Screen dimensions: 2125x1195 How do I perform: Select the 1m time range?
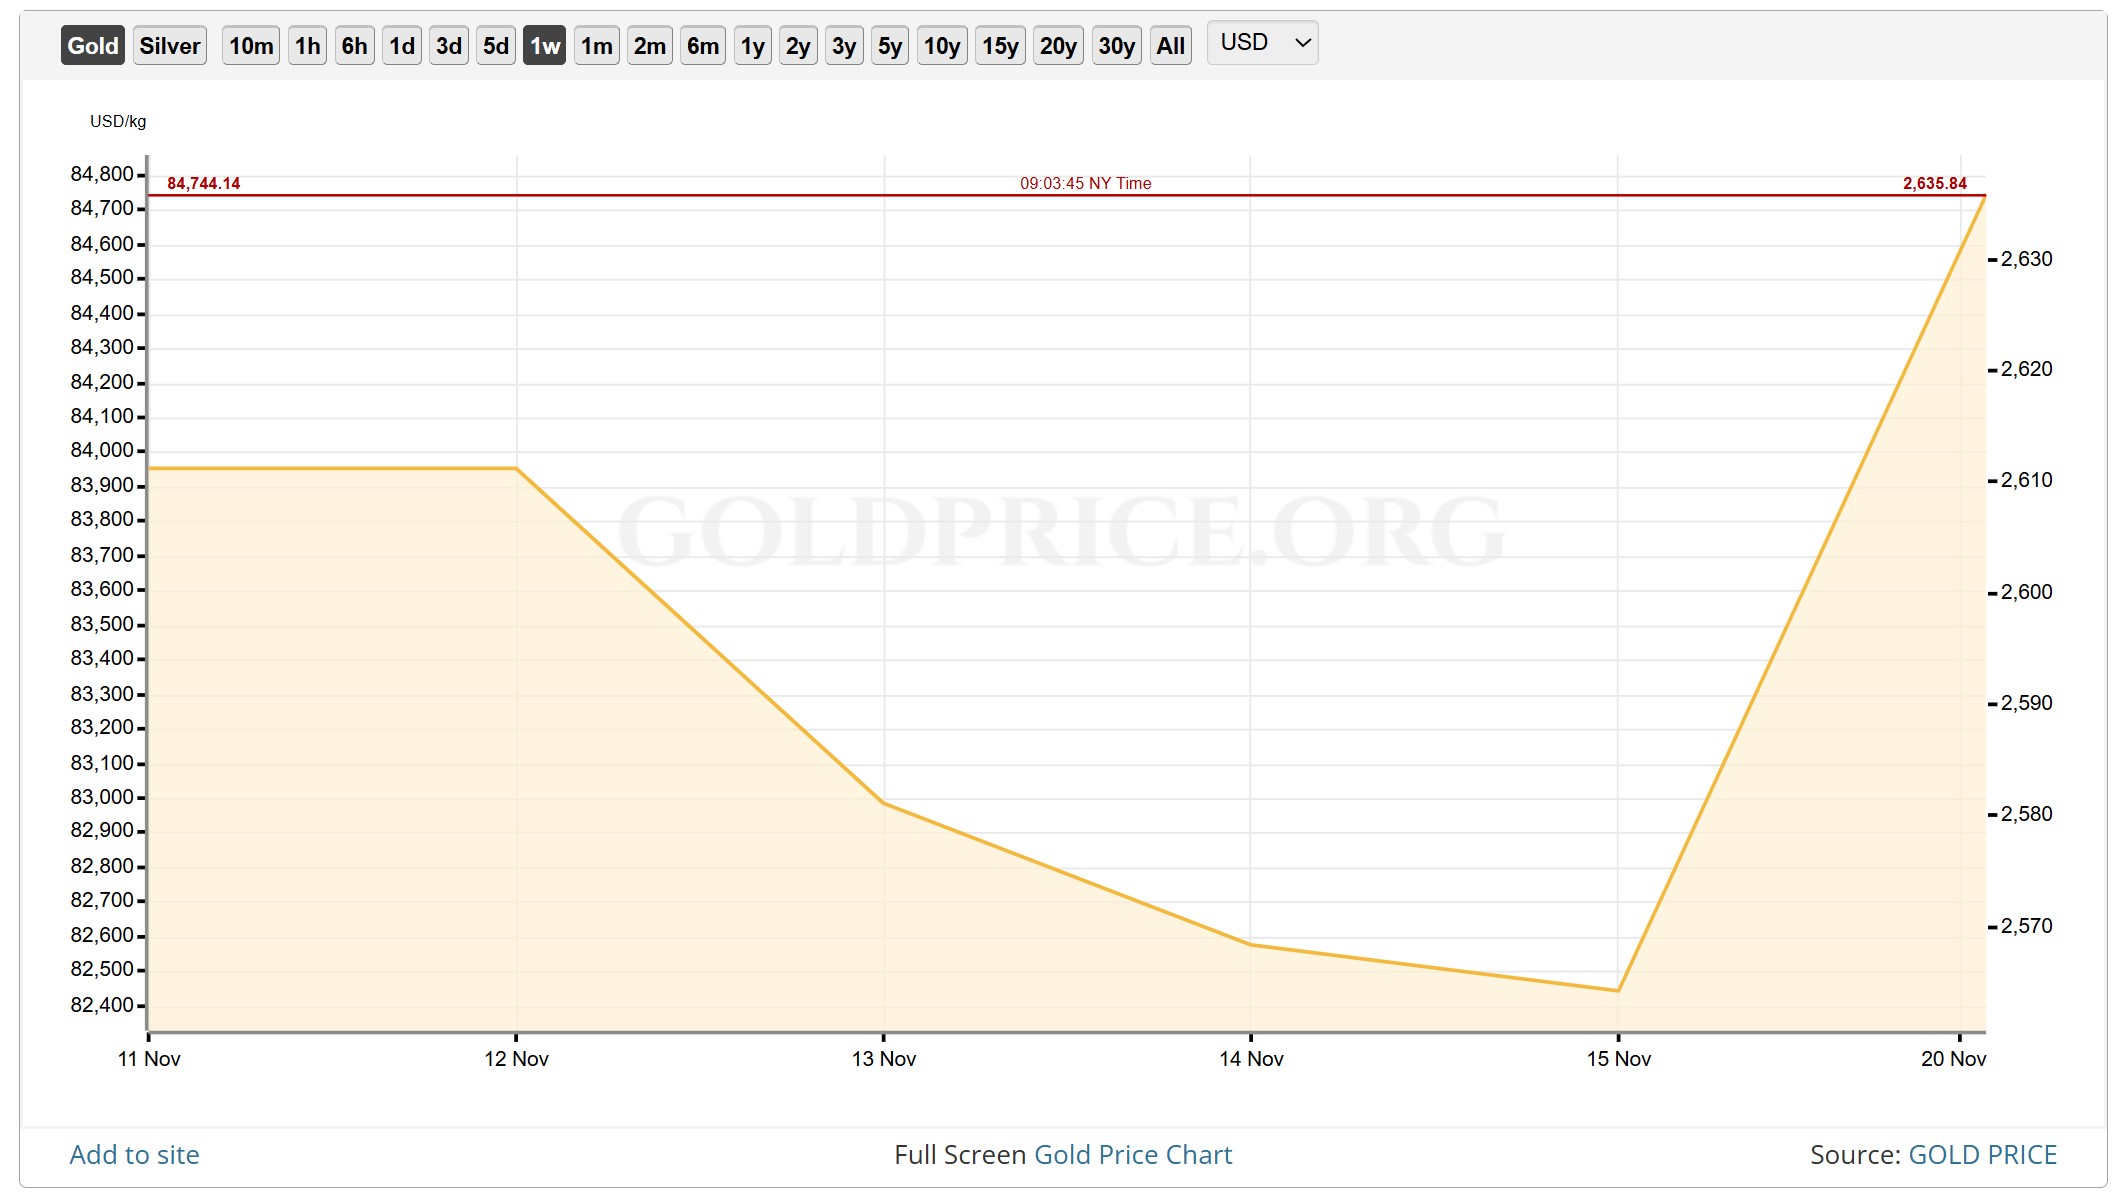[597, 46]
